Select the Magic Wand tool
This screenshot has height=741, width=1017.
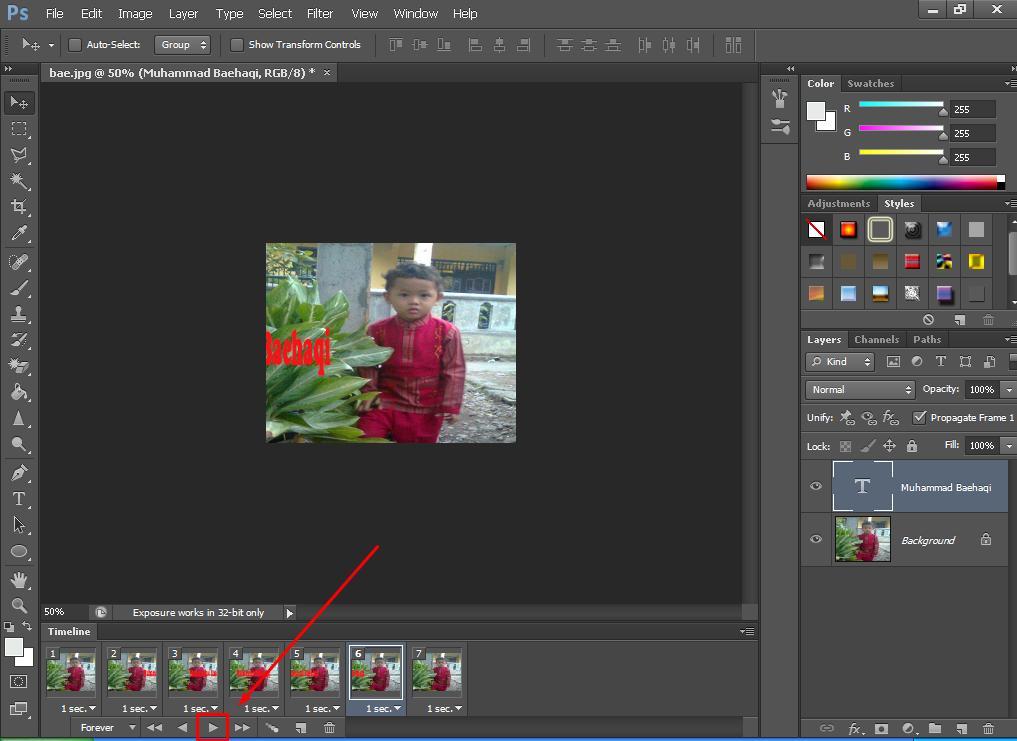click(x=18, y=181)
